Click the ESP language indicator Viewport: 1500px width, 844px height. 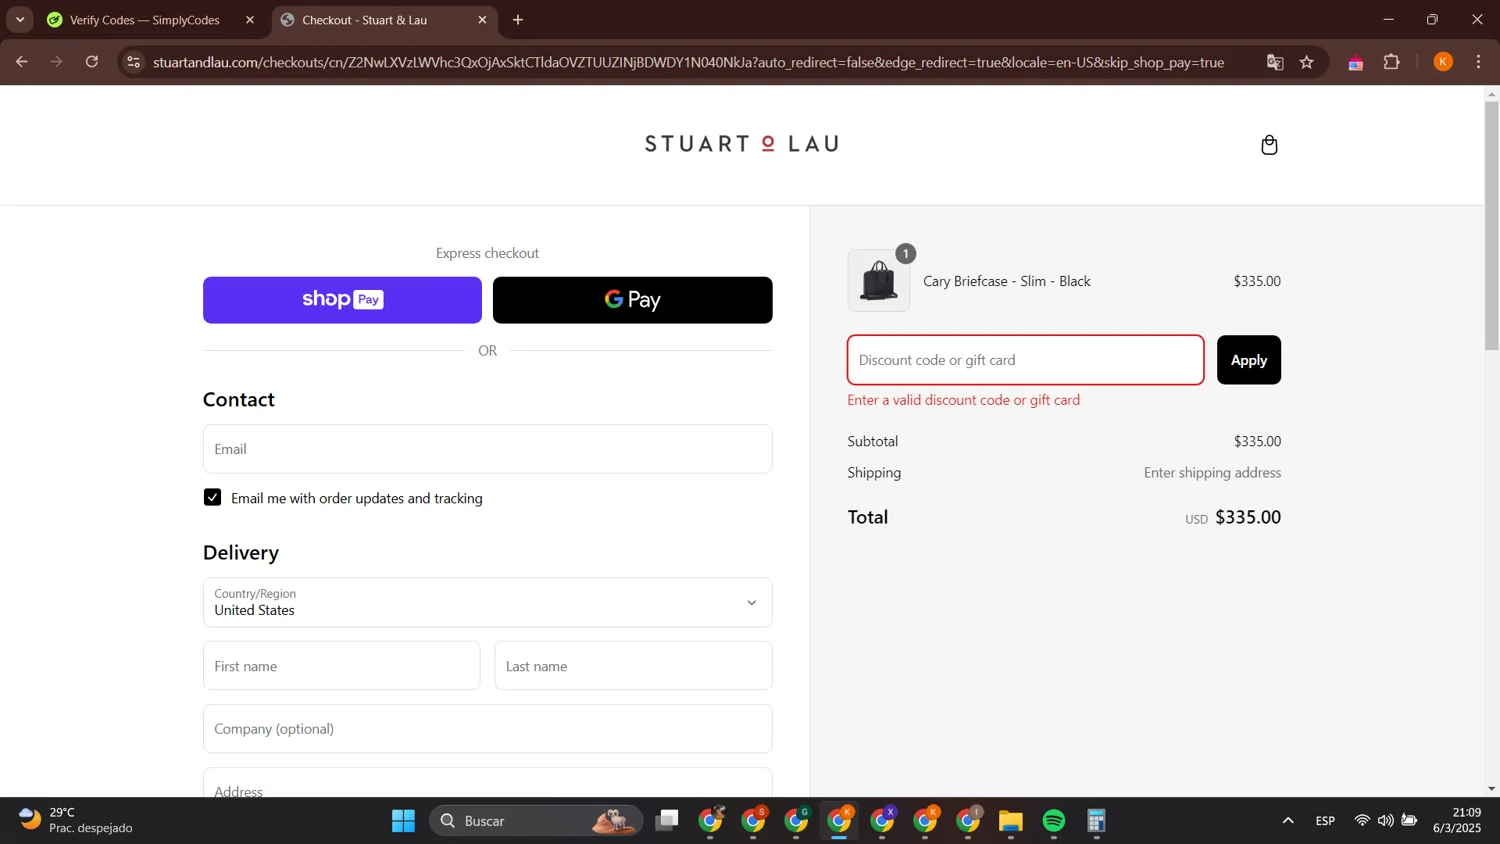pyautogui.click(x=1325, y=821)
